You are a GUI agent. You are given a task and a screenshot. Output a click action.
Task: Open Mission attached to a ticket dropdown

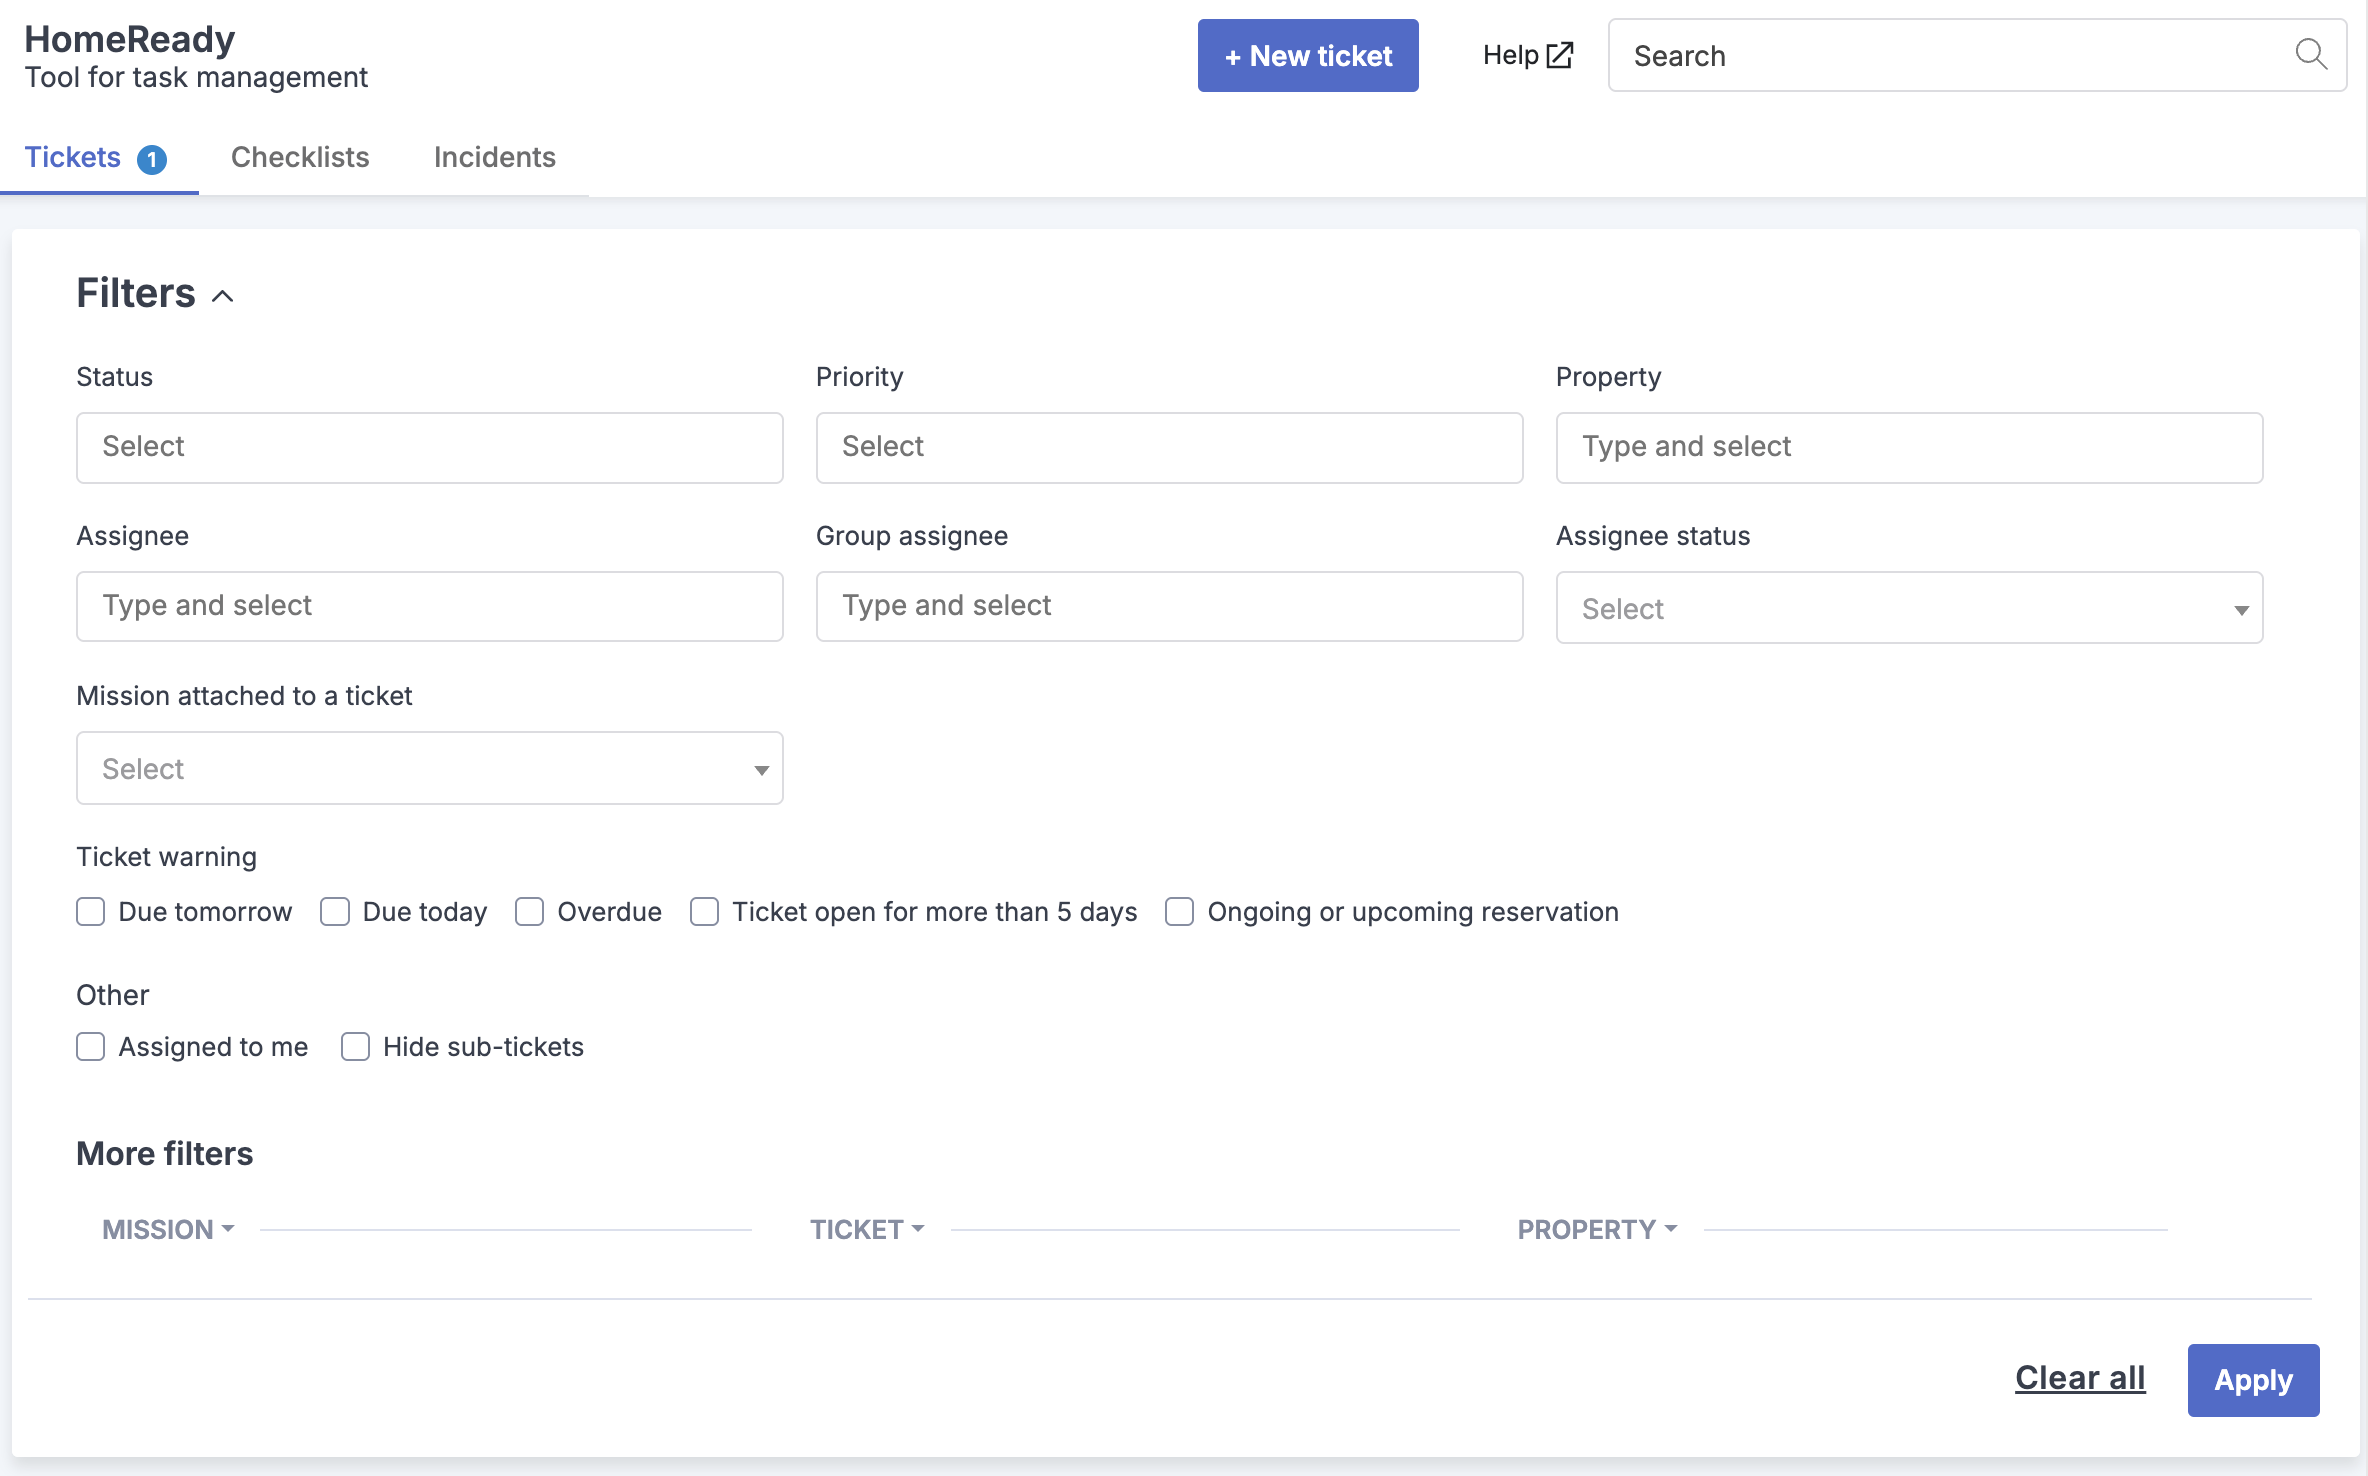pos(430,768)
